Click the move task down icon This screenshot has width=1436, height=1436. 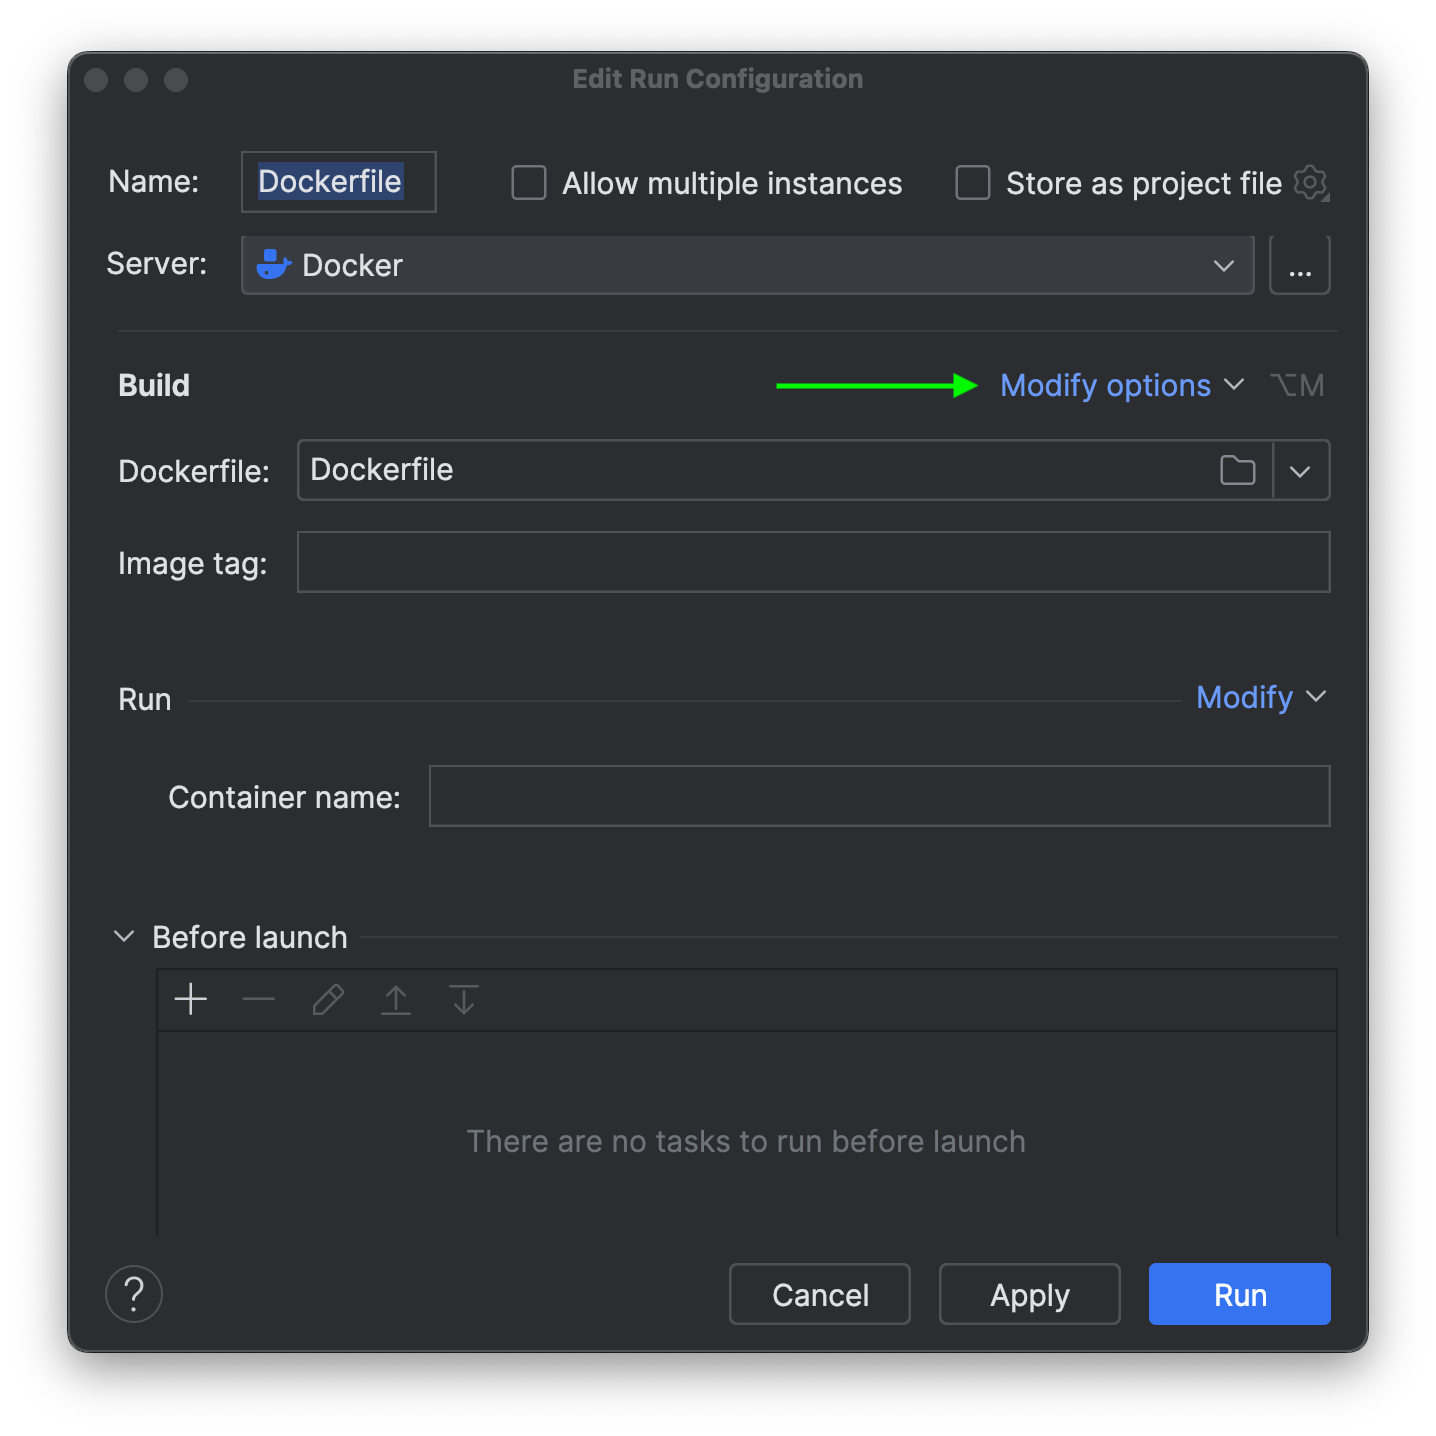coord(464,999)
